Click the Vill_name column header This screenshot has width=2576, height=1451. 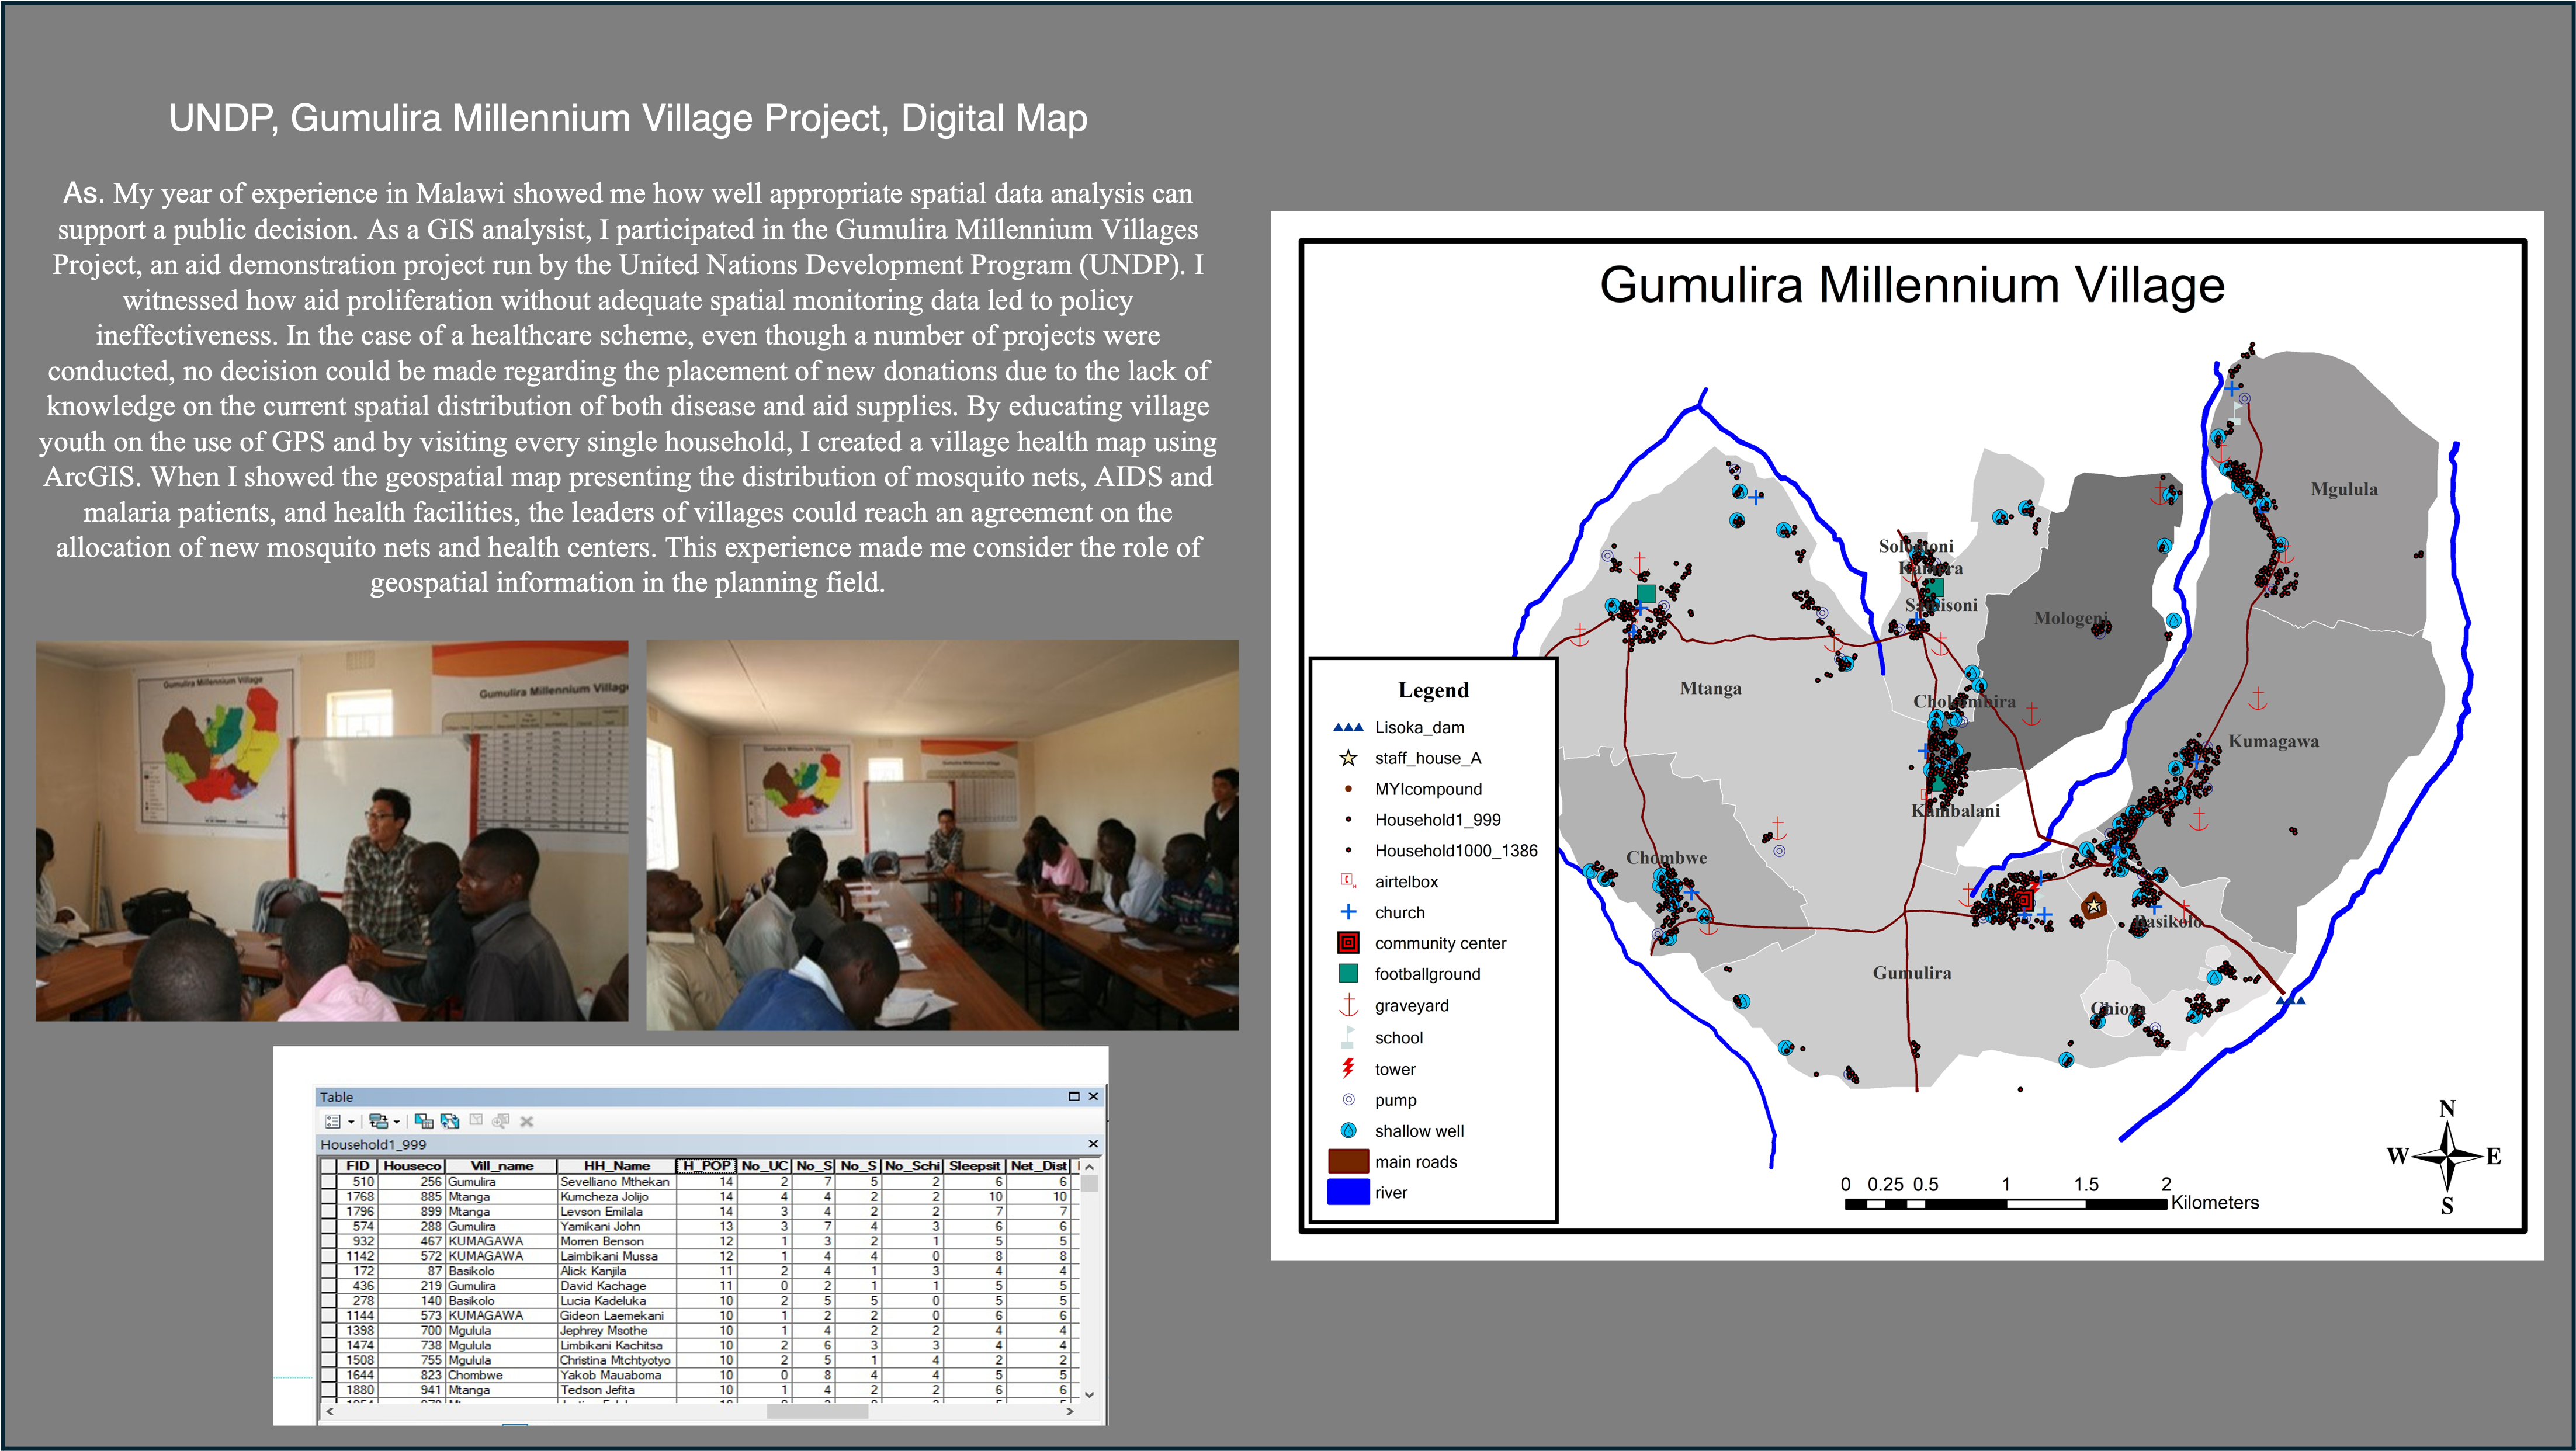(x=501, y=1166)
